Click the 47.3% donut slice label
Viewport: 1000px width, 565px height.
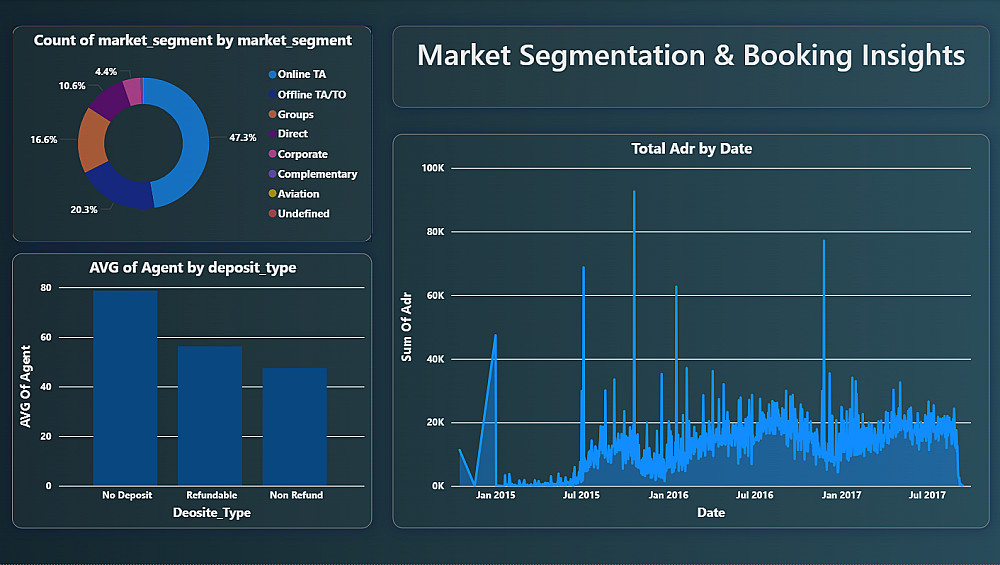[x=243, y=138]
